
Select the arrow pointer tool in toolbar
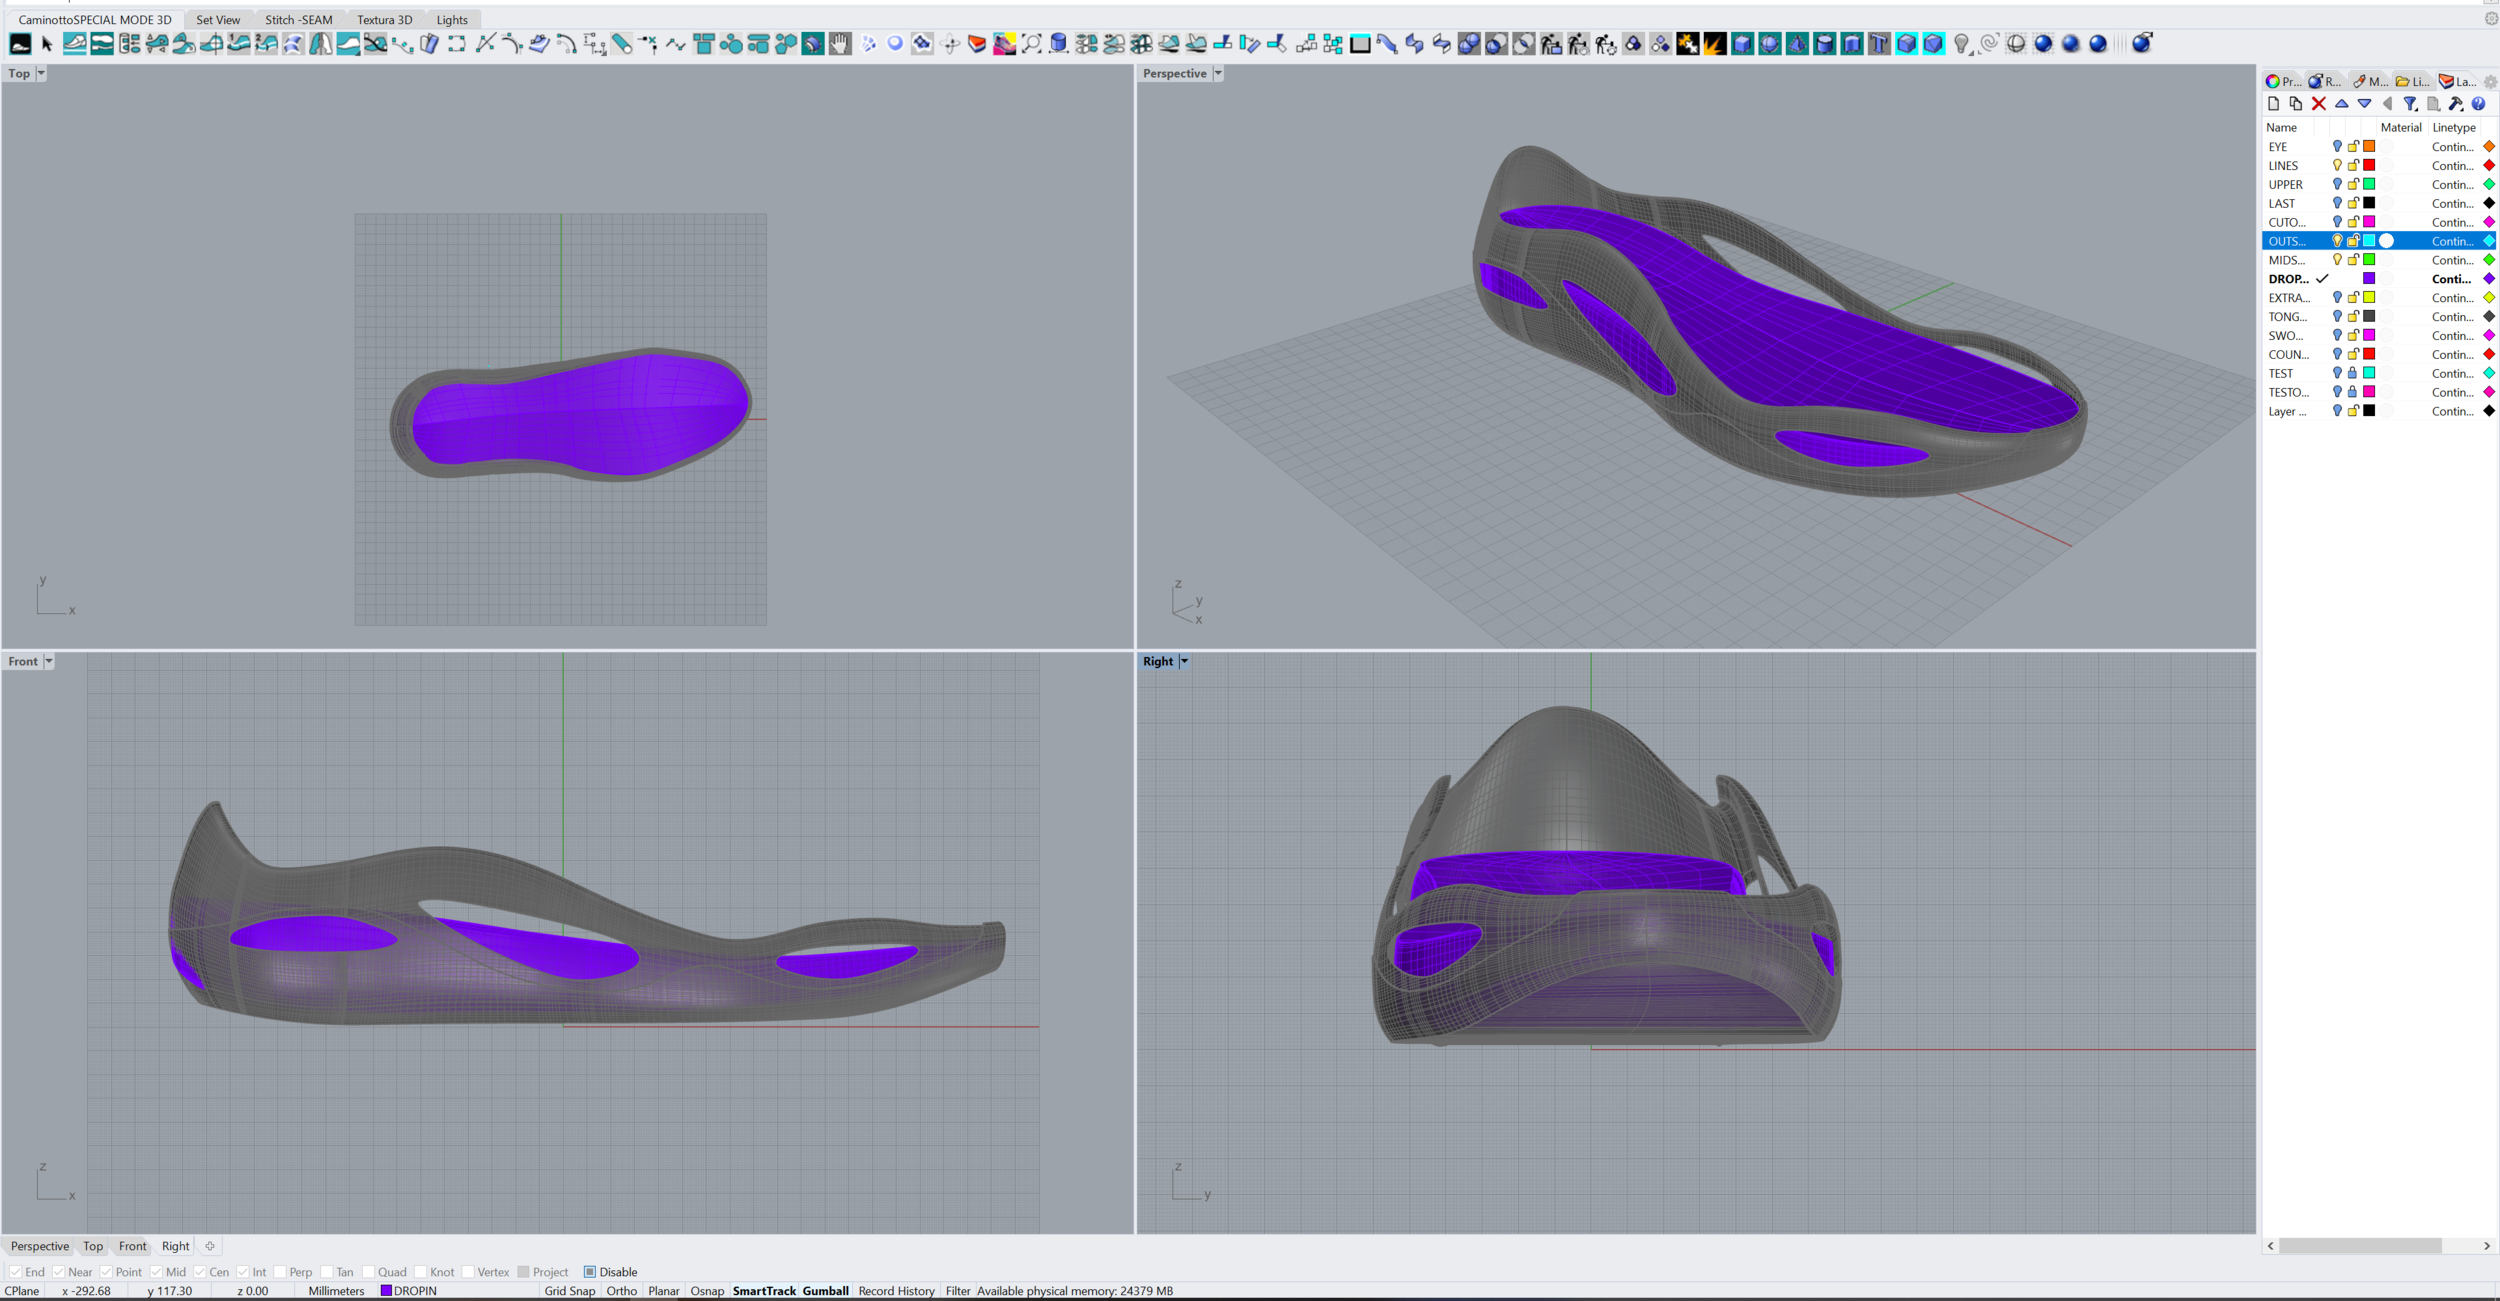[x=46, y=44]
